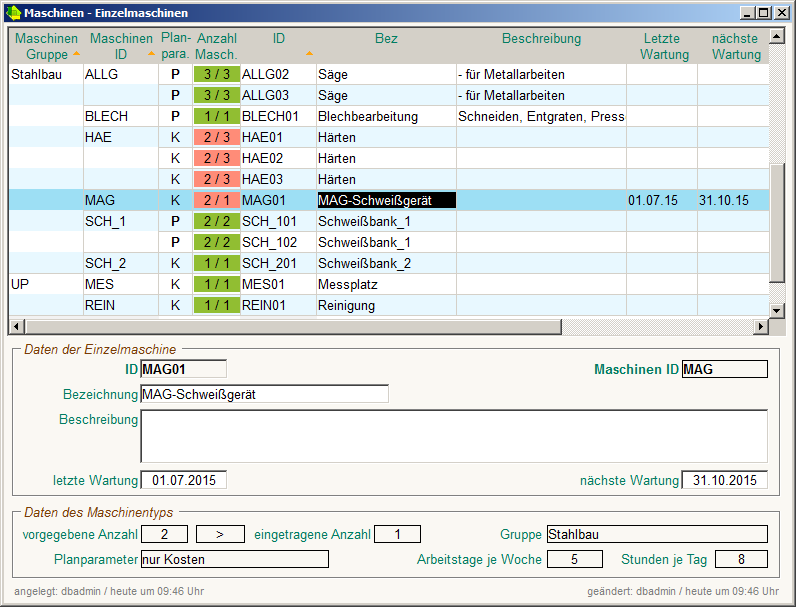Click the empty Beschreibung text area
796x607 pixels.
click(x=454, y=436)
